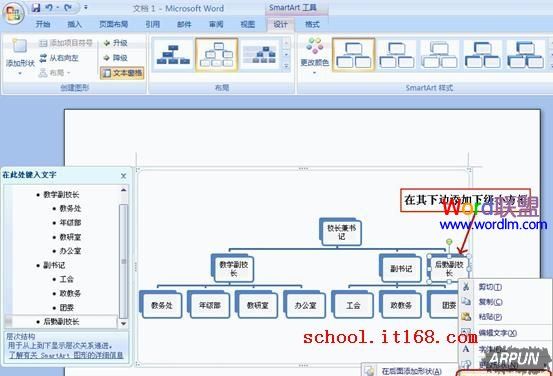The image size is (553, 376).
Task: Click 办公室 entry in the text pane
Action: (x=70, y=251)
